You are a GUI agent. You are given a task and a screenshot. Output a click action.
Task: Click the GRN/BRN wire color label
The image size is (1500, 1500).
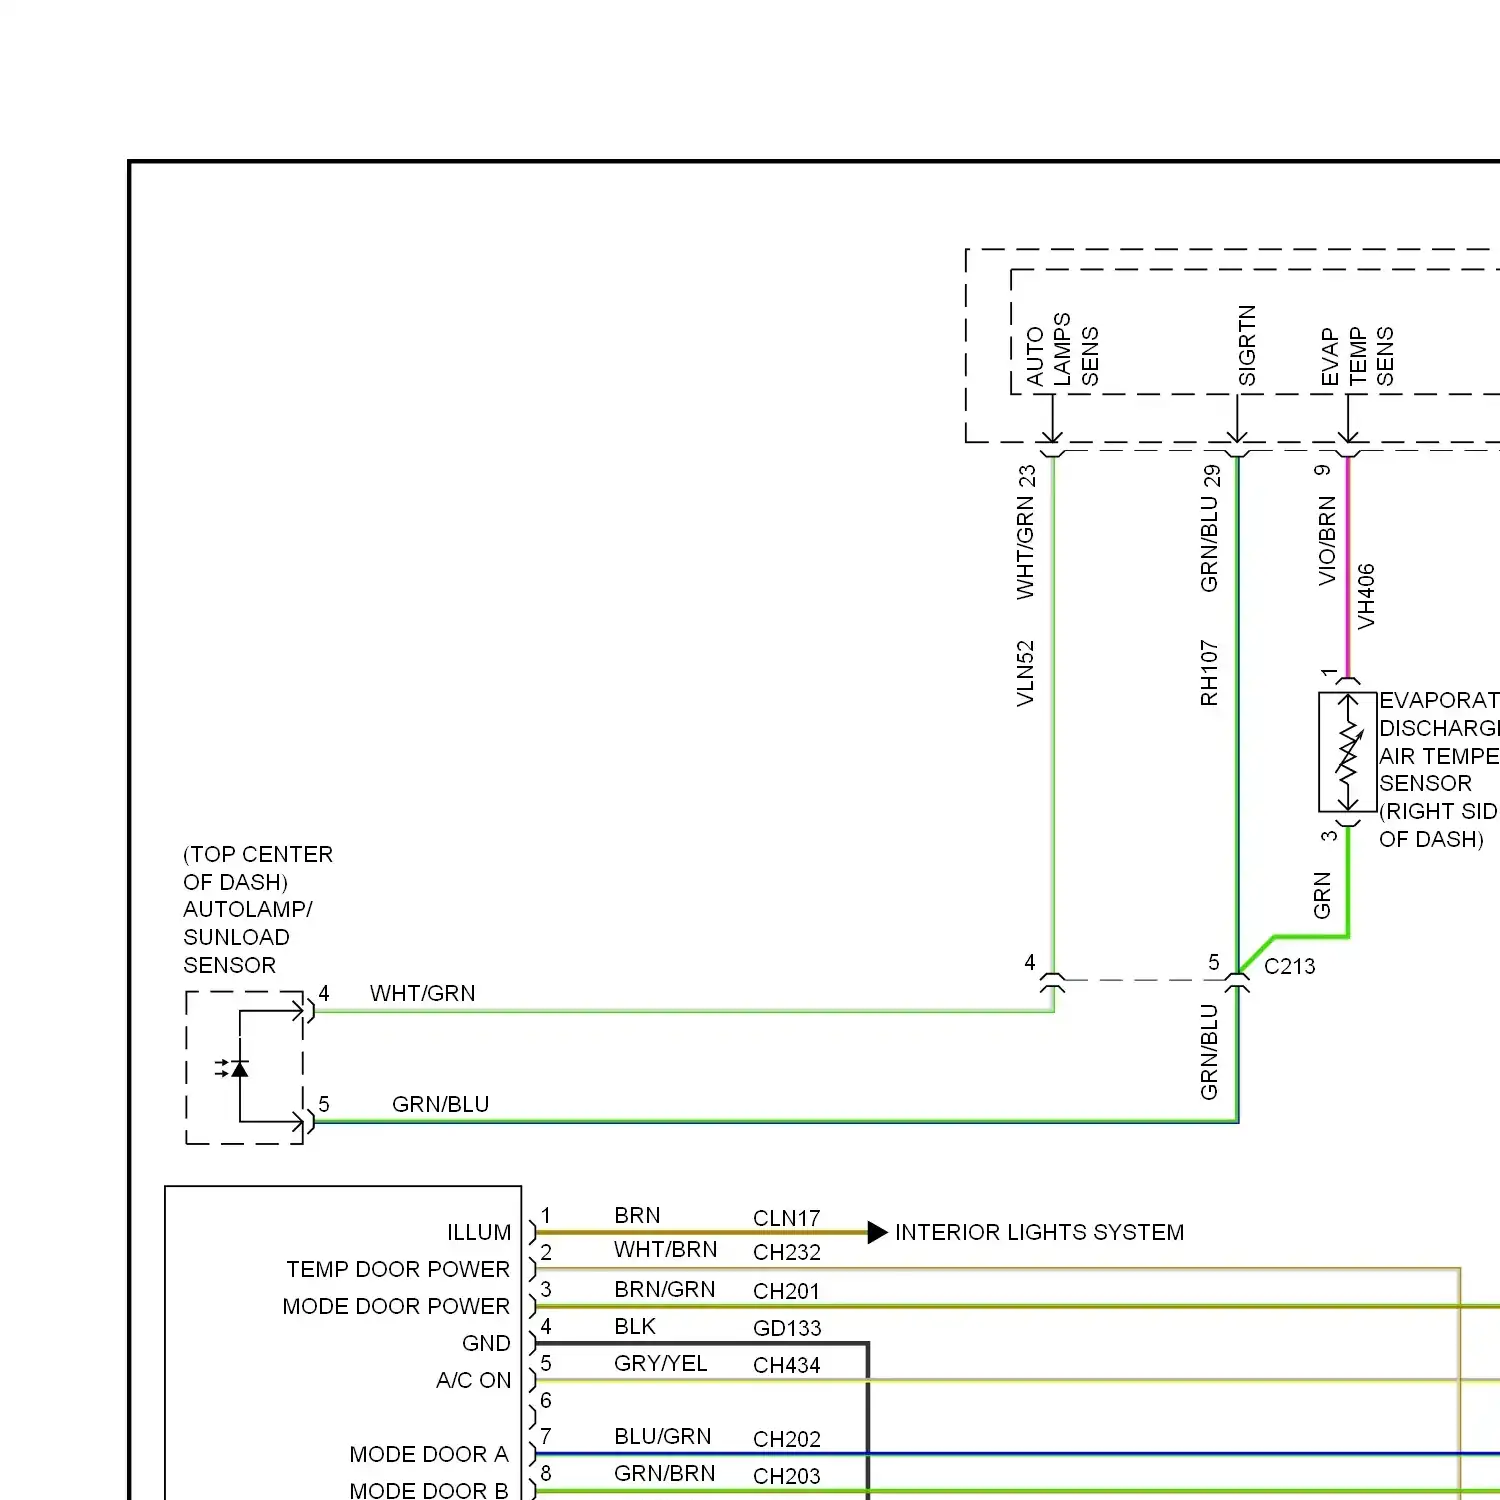(664, 1473)
